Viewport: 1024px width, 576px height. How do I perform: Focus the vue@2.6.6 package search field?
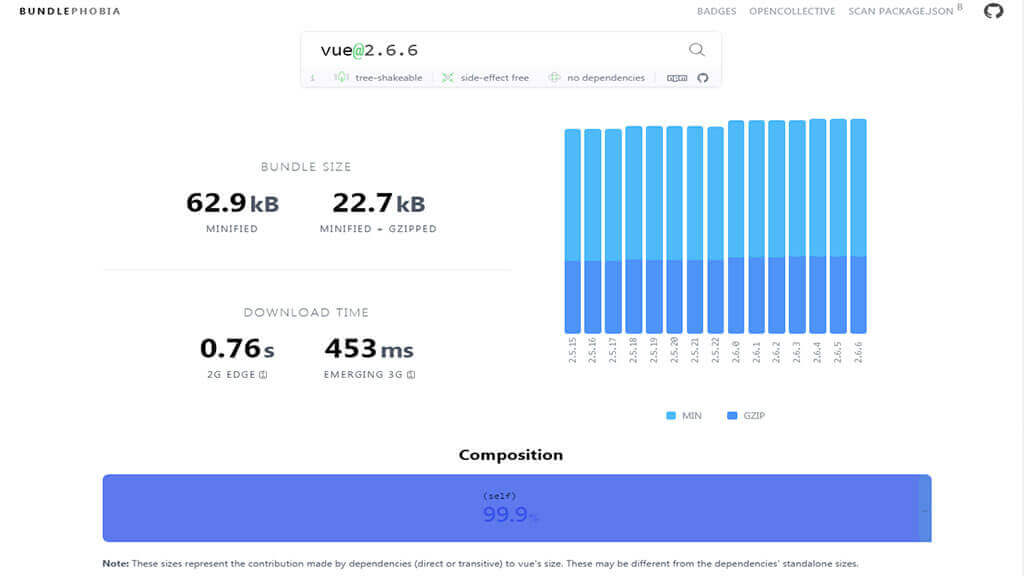(x=500, y=50)
